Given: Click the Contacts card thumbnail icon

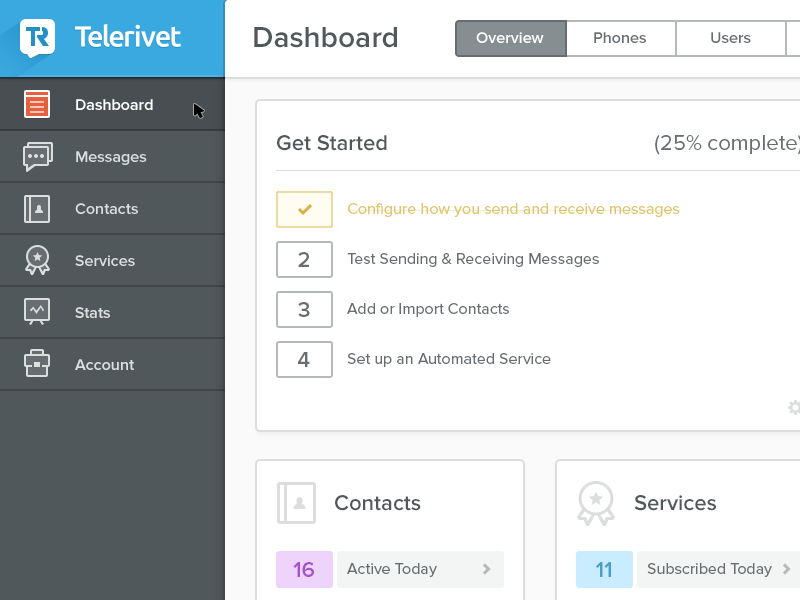Looking at the screenshot, I should tap(296, 503).
